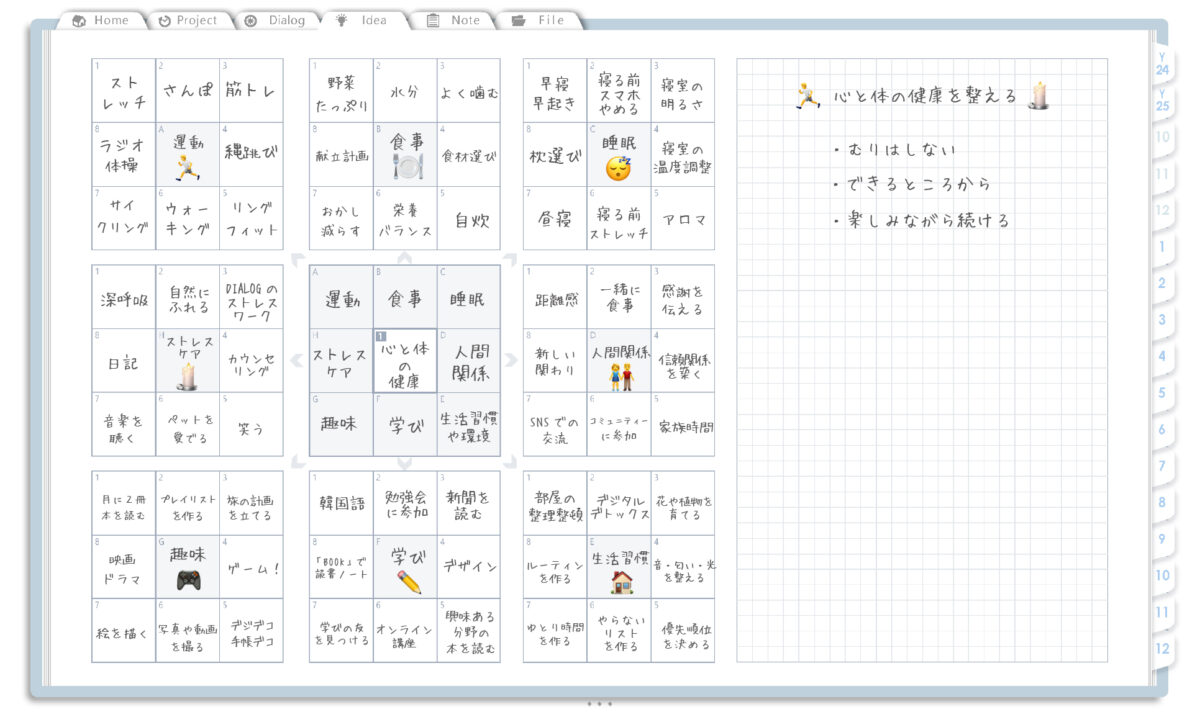Image resolution: width=1200 pixels, height=712 pixels.
Task: Click the three dots handle at bottom
Action: click(x=599, y=703)
